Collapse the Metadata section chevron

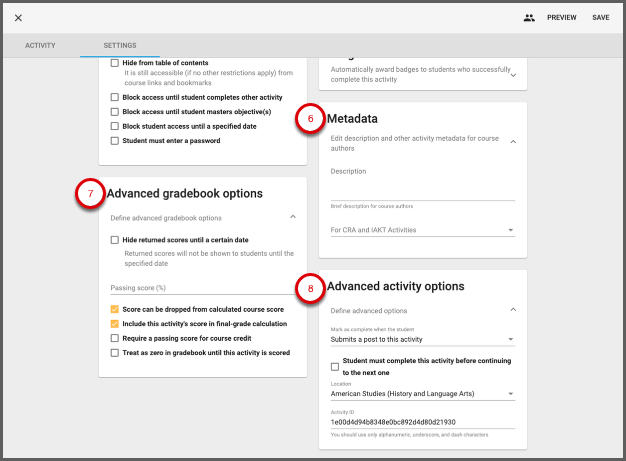pyautogui.click(x=513, y=142)
